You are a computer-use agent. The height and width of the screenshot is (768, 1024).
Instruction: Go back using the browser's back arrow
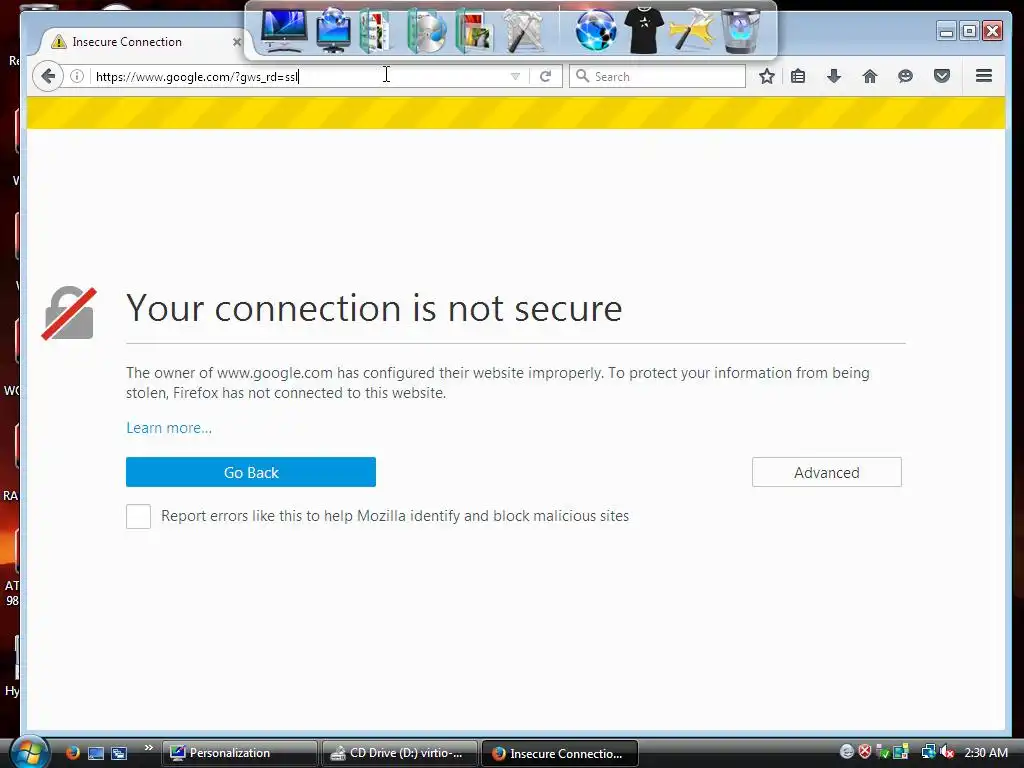(48, 76)
